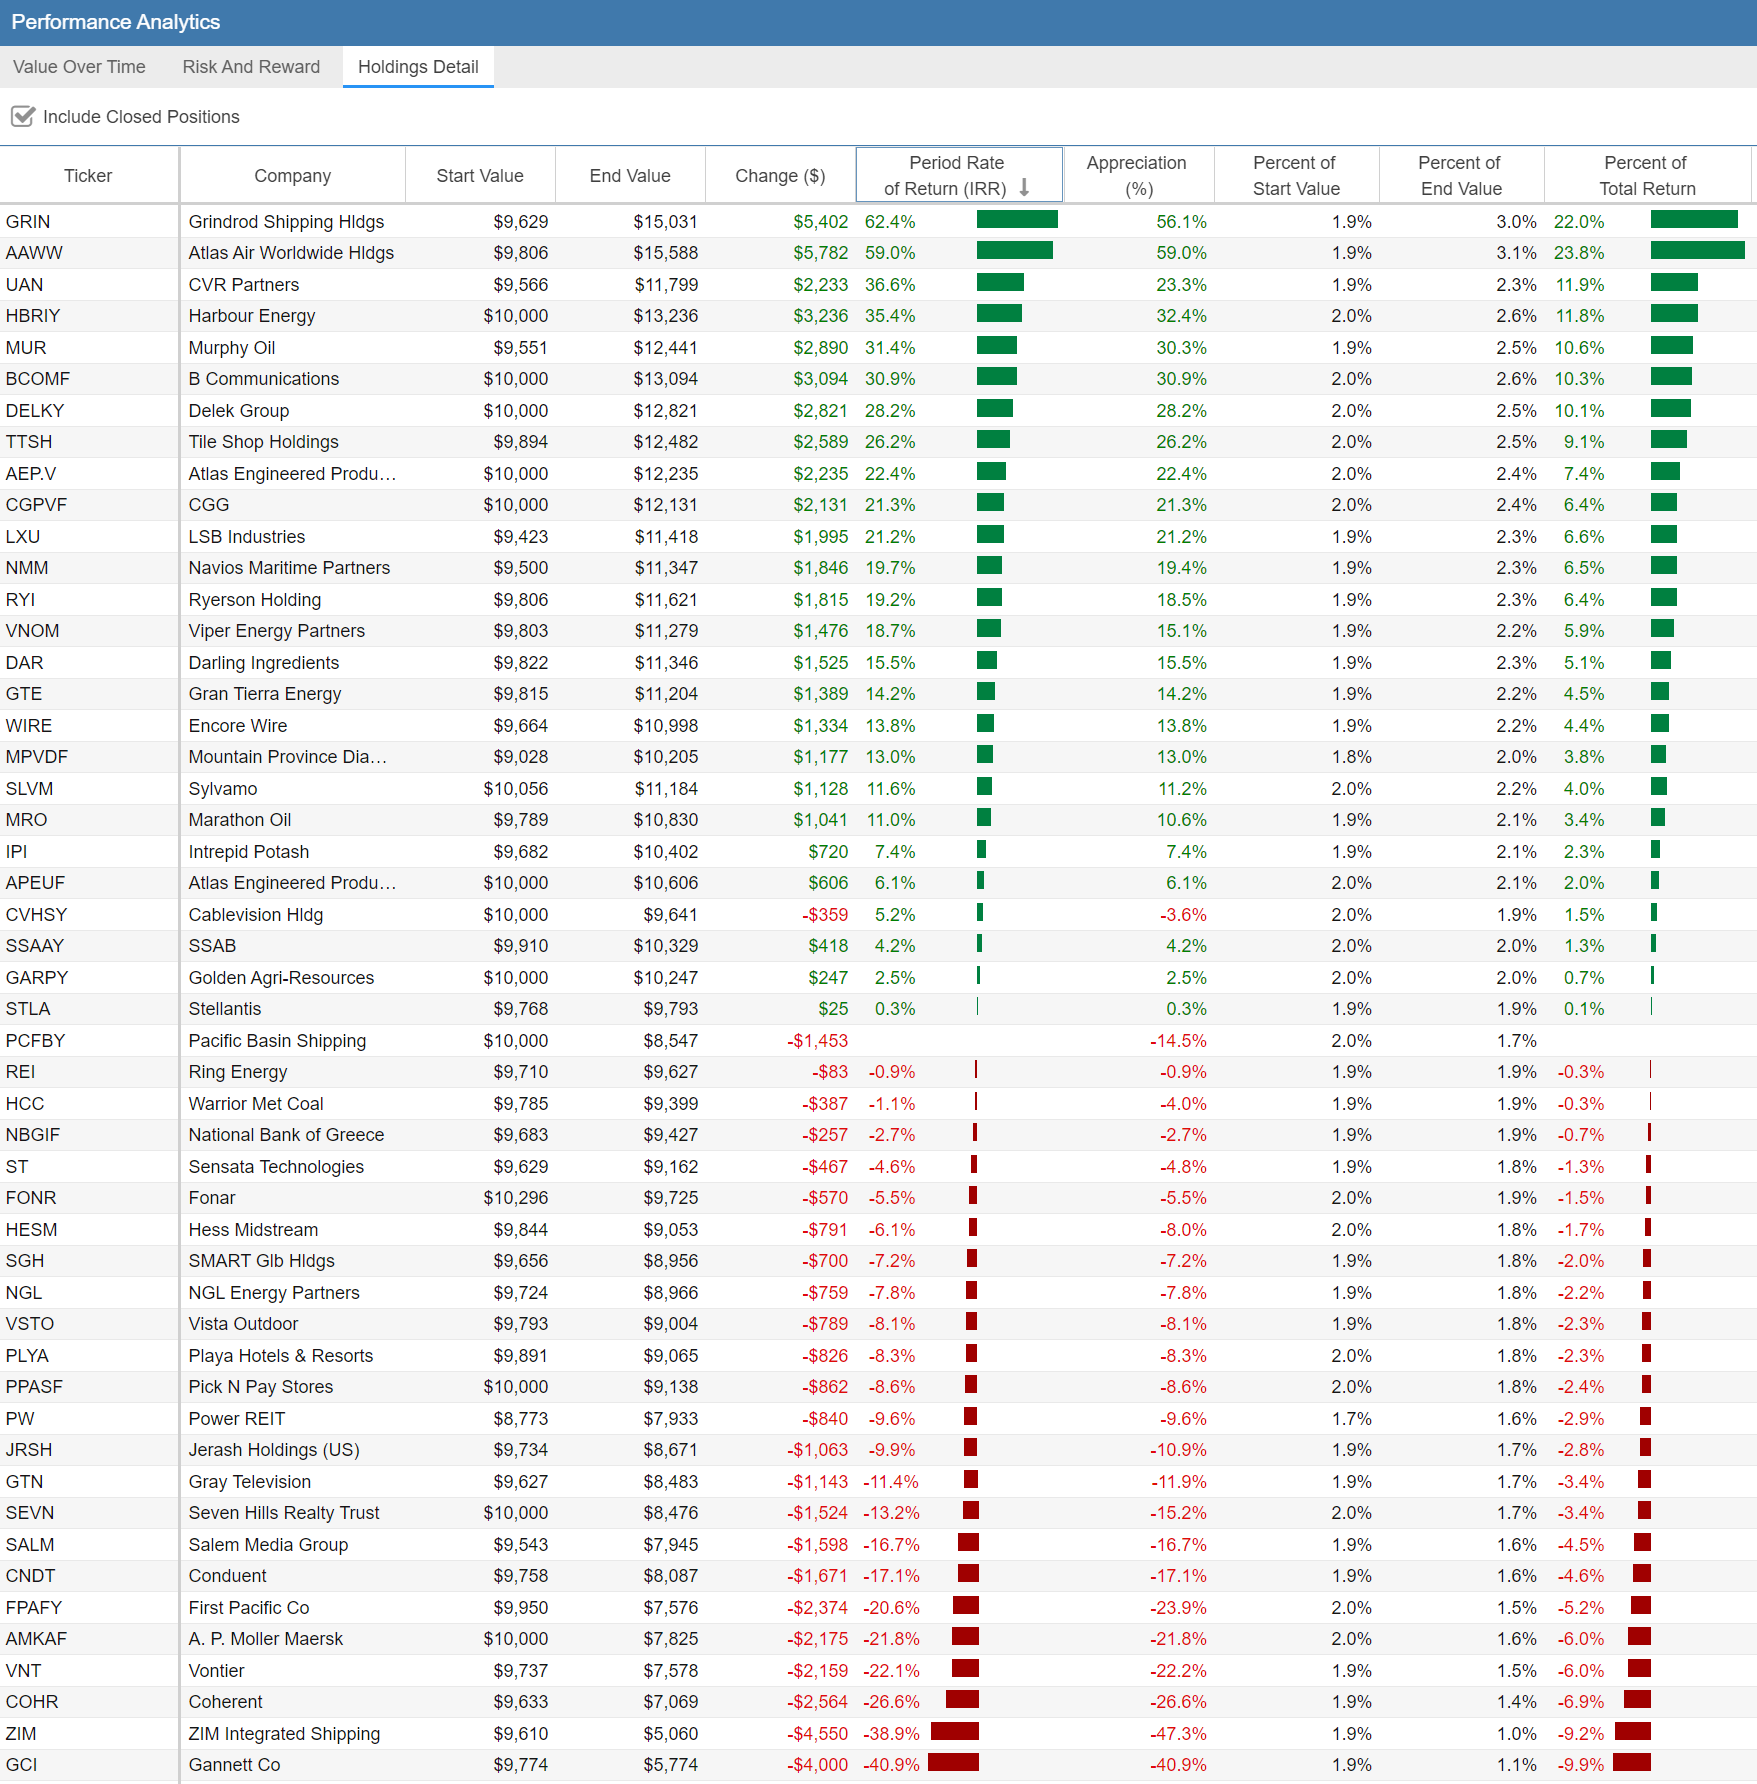Toggle the Include Closed Positions checkbox
This screenshot has height=1784, width=1757.
tap(23, 116)
